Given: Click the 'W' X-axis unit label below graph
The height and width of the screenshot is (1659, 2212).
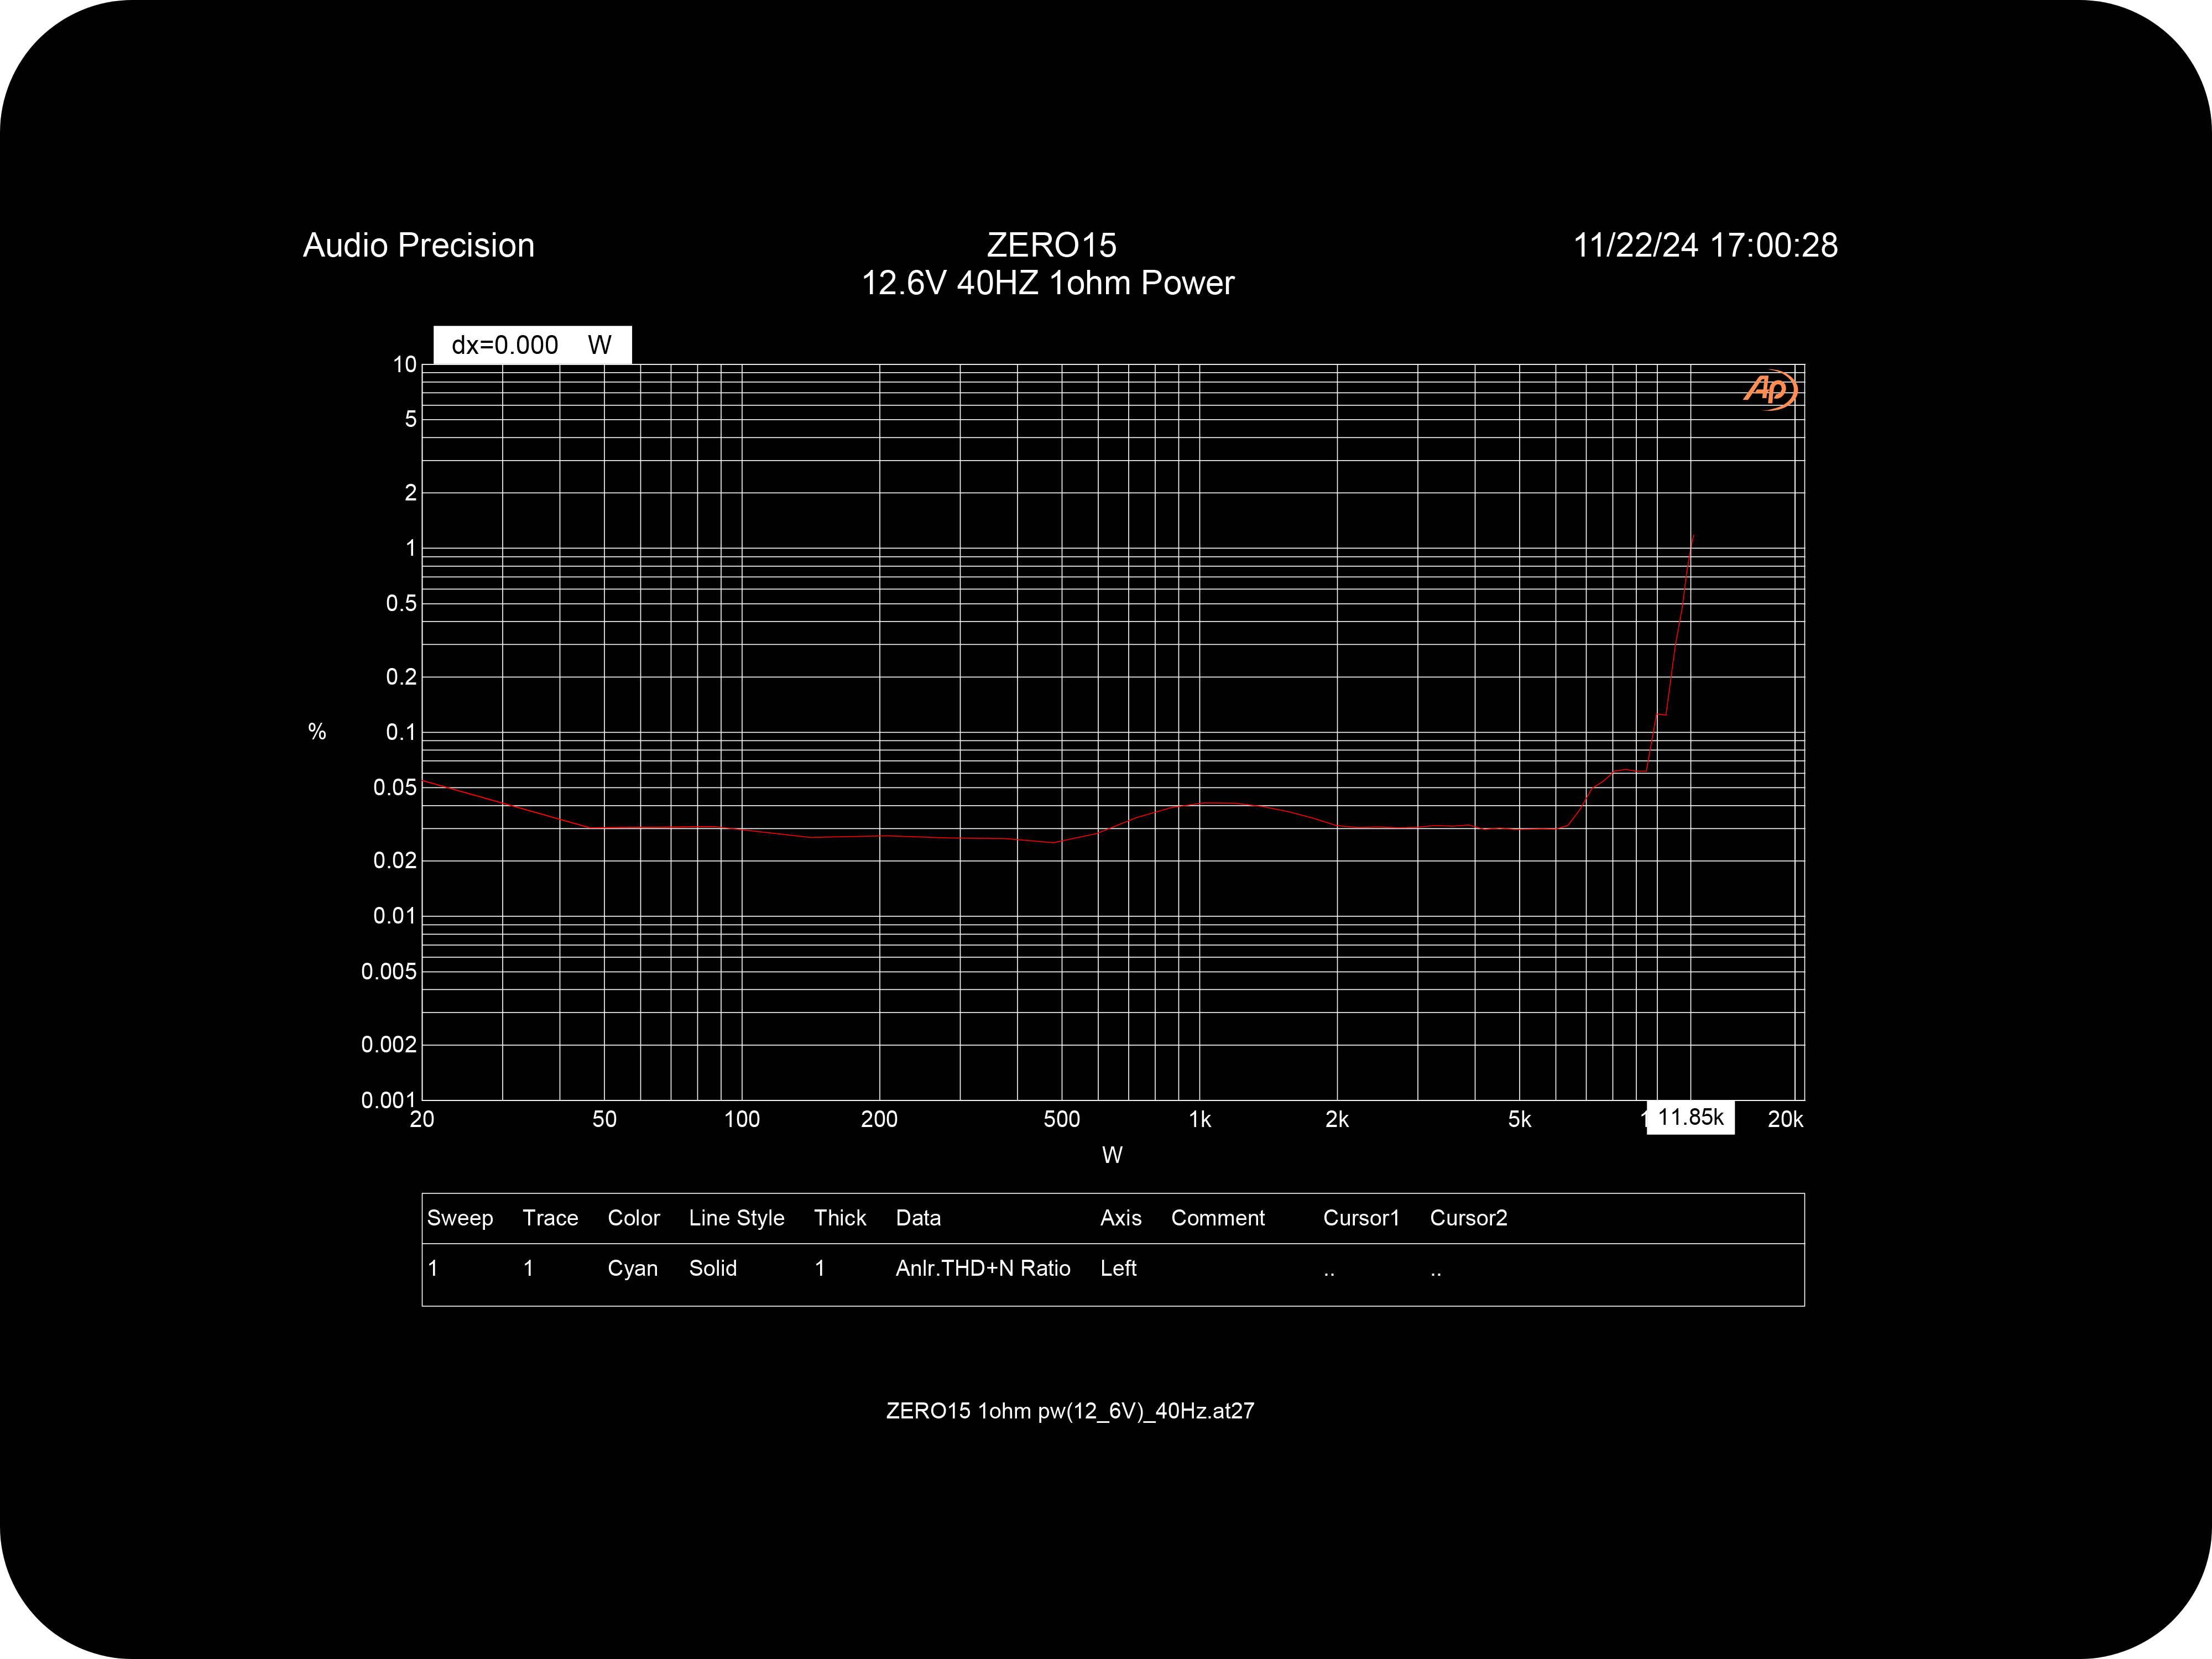Looking at the screenshot, I should pos(1112,1156).
